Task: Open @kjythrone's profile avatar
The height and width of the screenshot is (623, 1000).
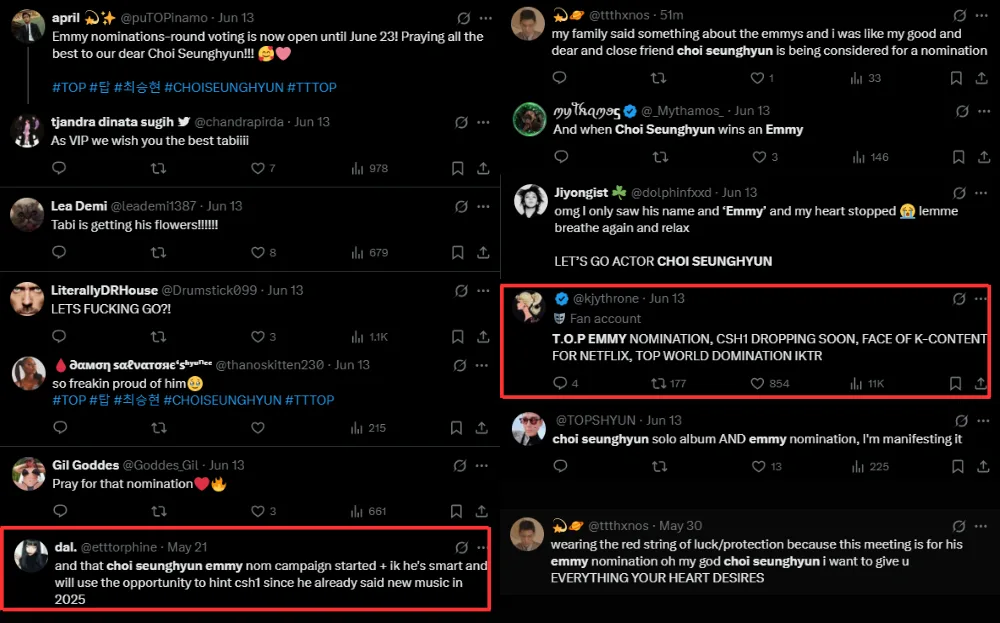Action: pos(529,307)
